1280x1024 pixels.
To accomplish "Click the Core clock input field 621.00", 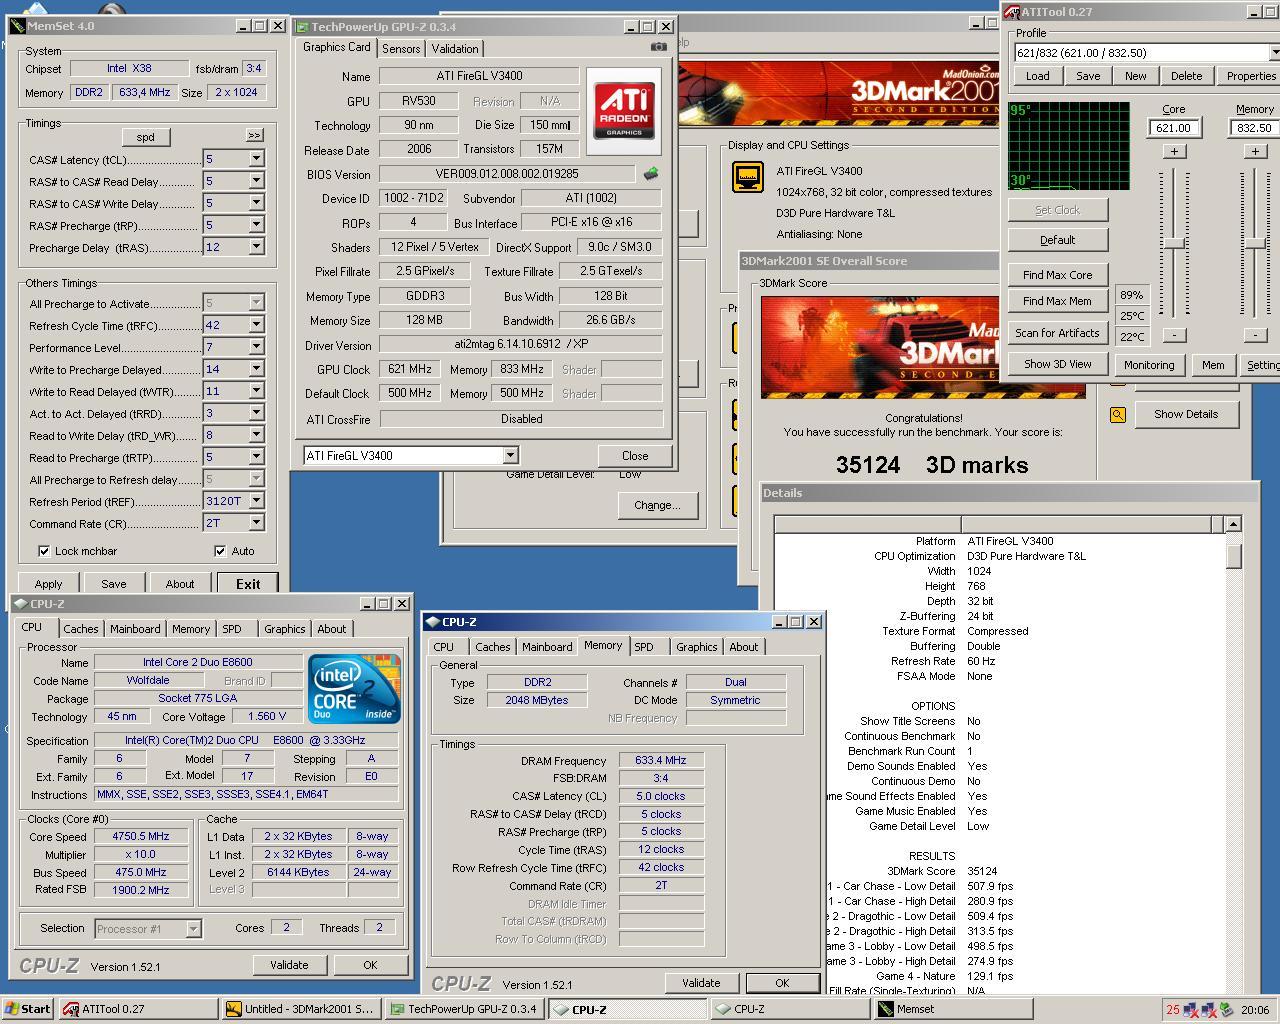I will coord(1173,128).
